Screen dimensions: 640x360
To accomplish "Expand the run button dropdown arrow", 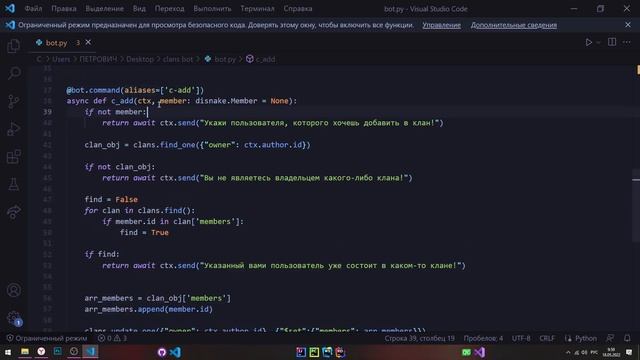I will (x=598, y=42).
